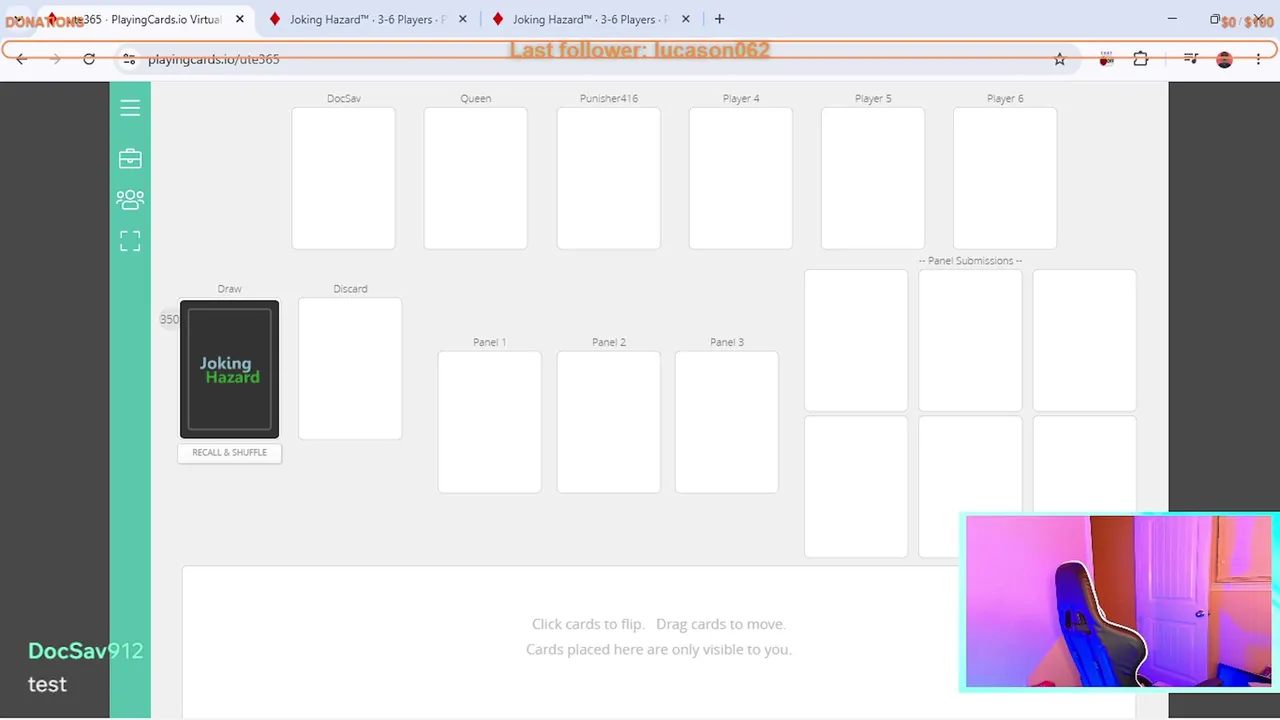
Task: Click the 'Draw' deck label
Action: coord(229,288)
